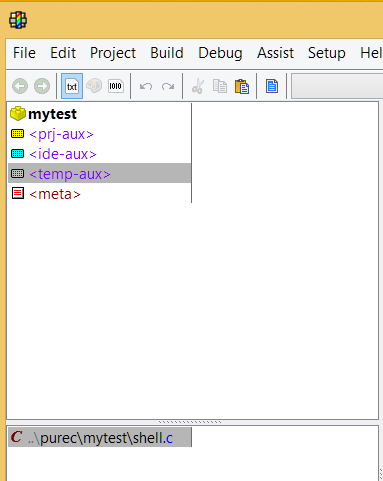This screenshot has height=481, width=383.
Task: Click the grayed palette view icon
Action: (x=94, y=86)
